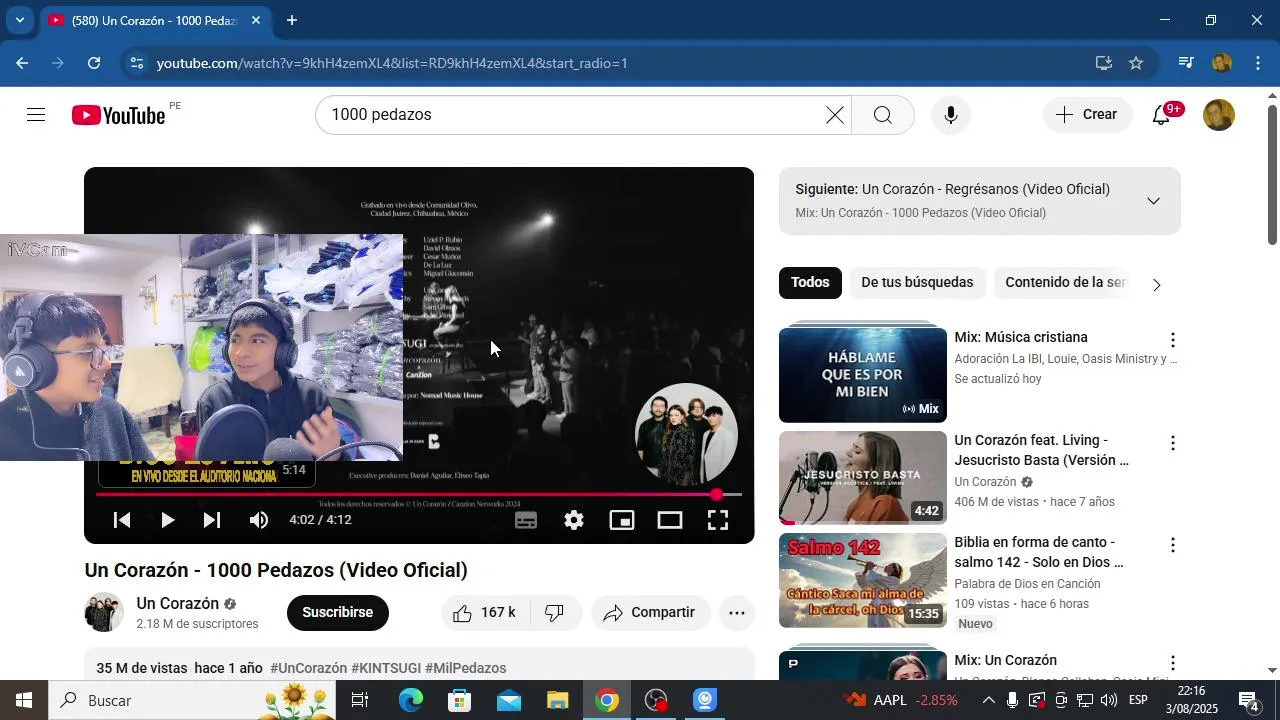Show more filter chips with the arrow
The height and width of the screenshot is (720, 1280).
(x=1157, y=285)
